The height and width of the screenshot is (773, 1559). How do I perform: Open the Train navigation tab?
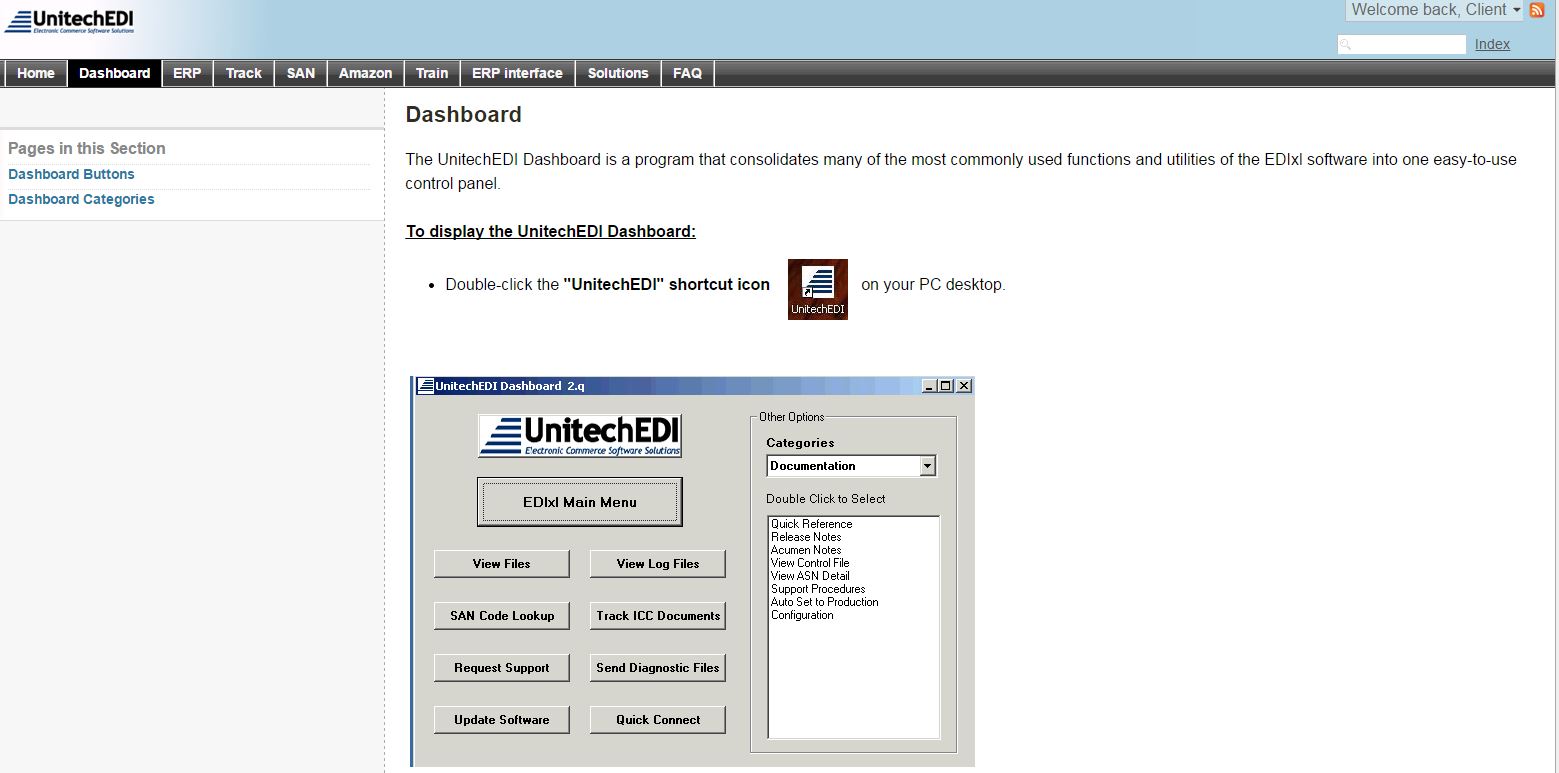coord(432,73)
